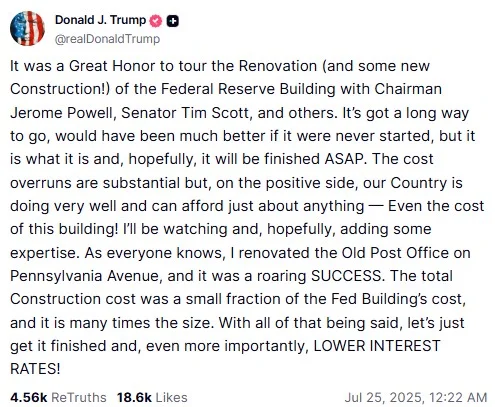
Task: Open the flag-themed profile avatar
Action: click(27, 28)
